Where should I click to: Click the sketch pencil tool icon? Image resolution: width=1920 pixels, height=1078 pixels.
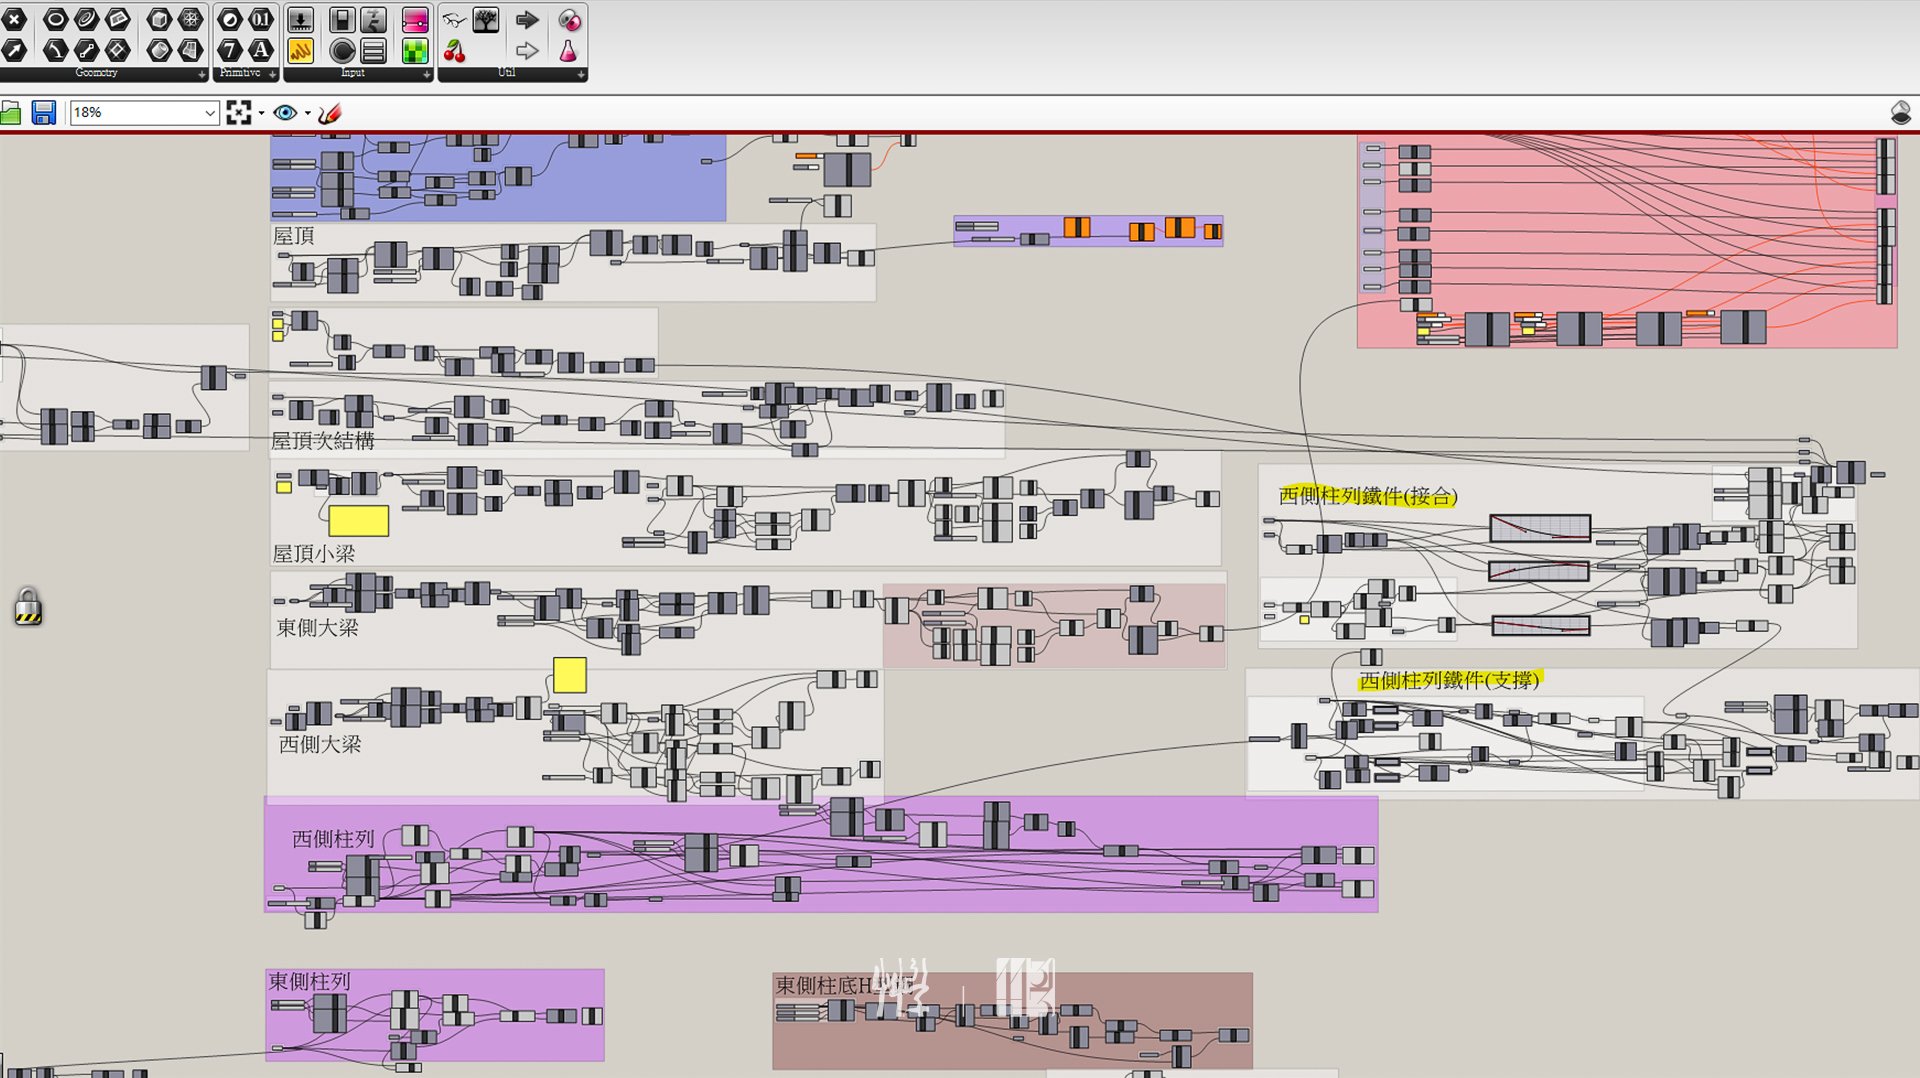(330, 113)
